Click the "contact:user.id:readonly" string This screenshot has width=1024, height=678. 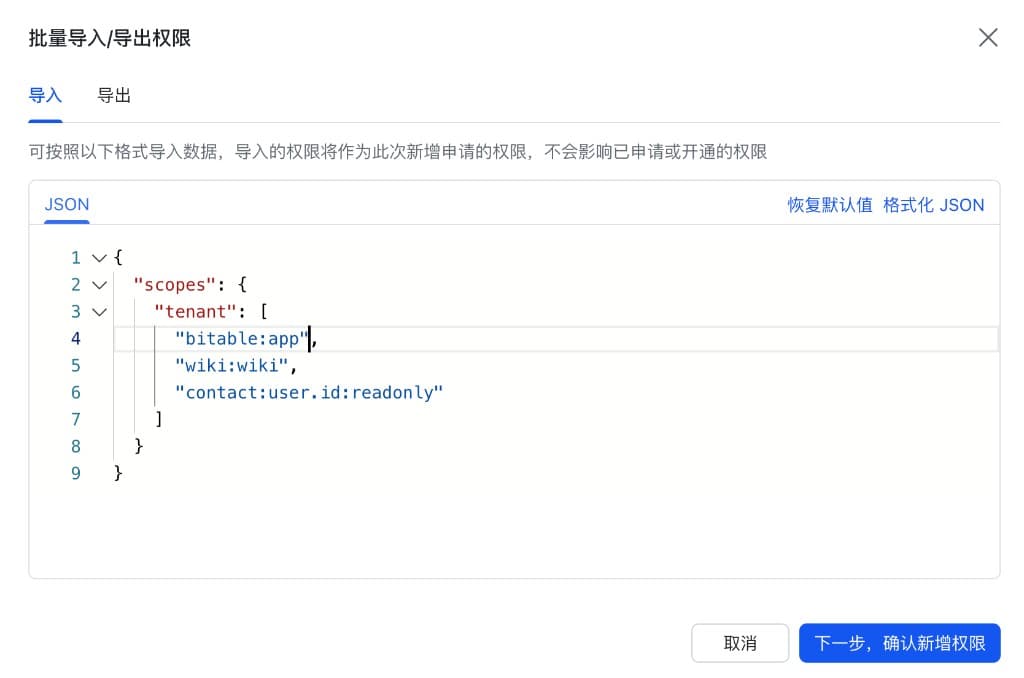pos(309,393)
